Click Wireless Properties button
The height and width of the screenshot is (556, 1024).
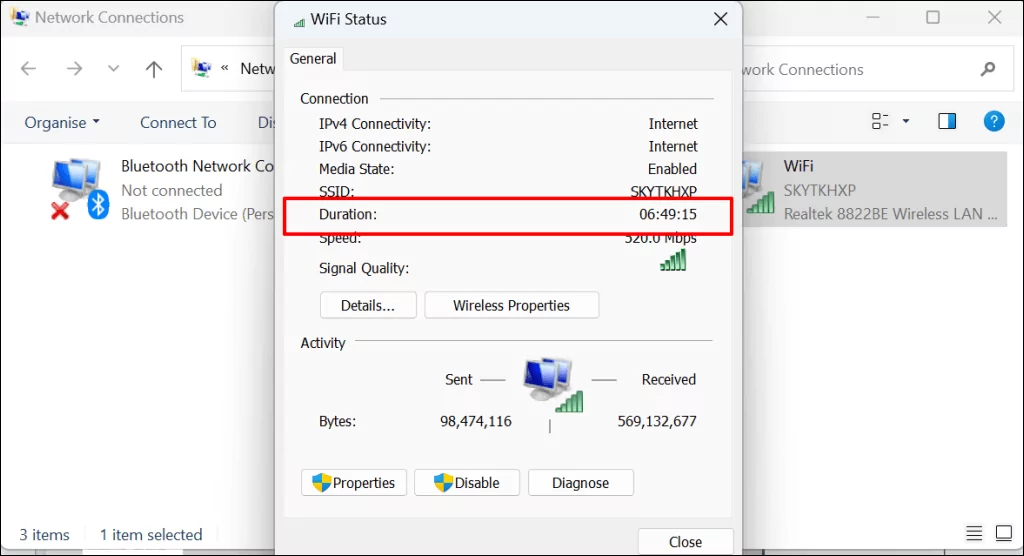point(511,305)
